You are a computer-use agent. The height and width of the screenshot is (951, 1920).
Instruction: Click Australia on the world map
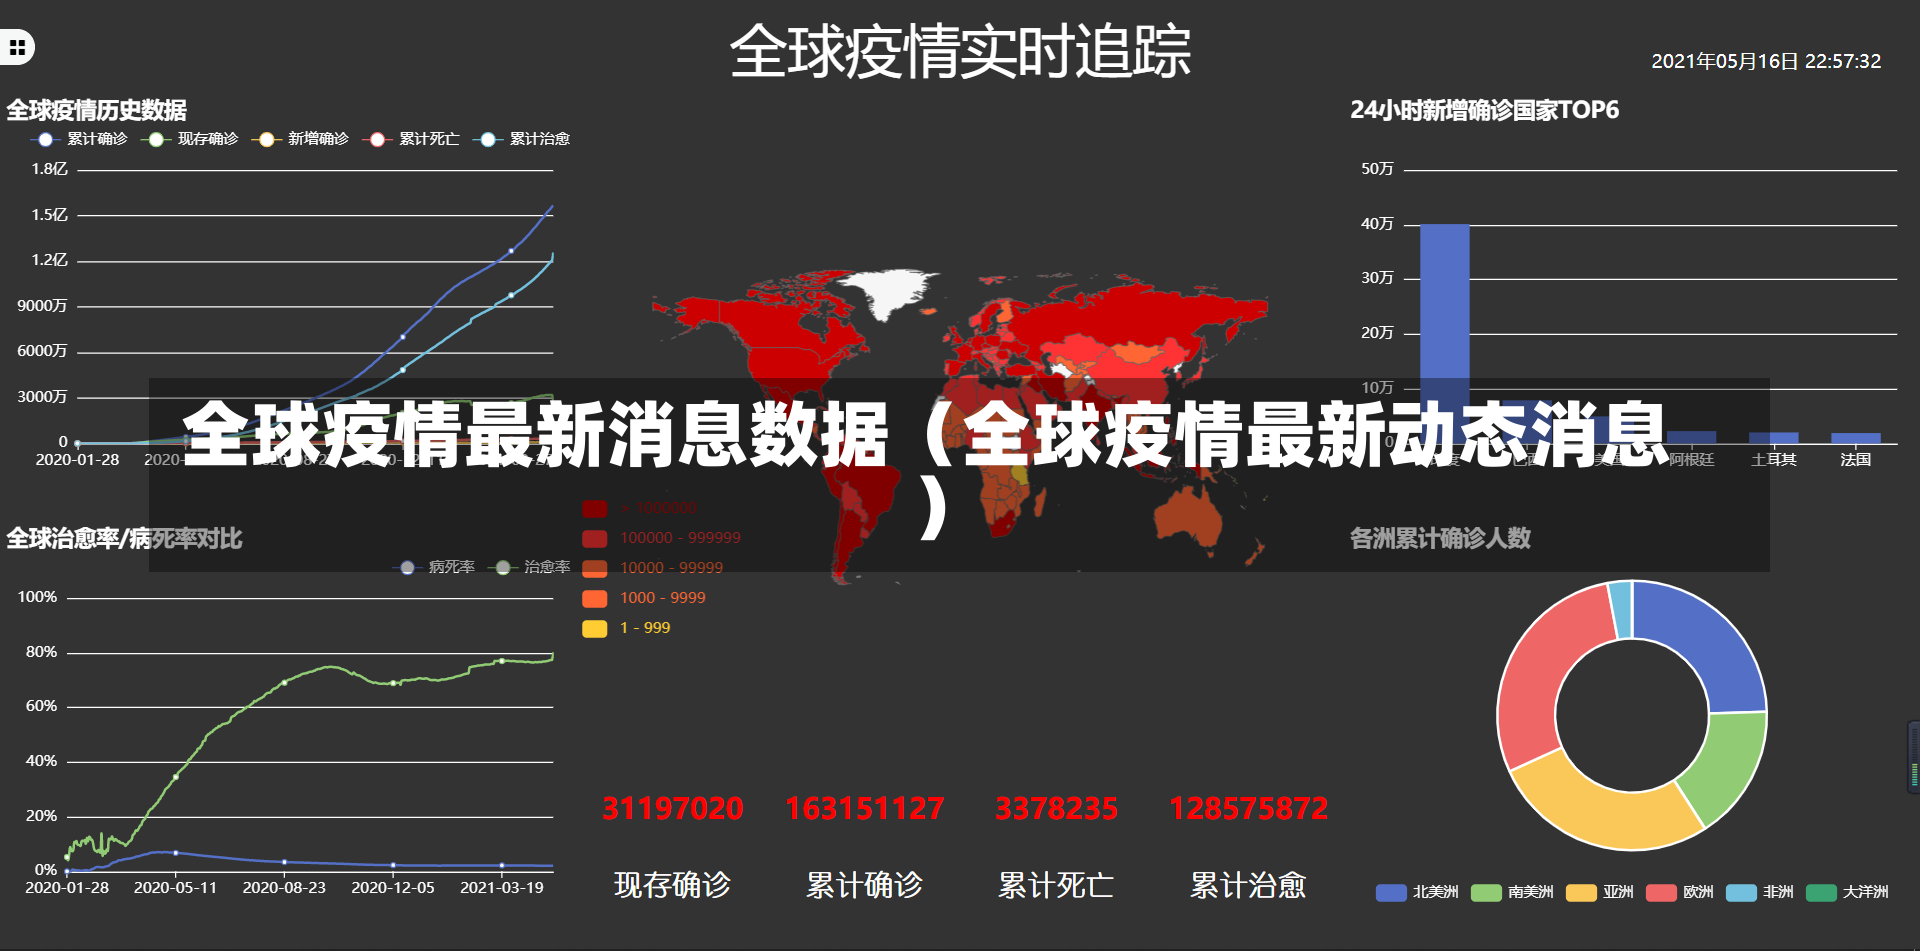[x=1189, y=518]
